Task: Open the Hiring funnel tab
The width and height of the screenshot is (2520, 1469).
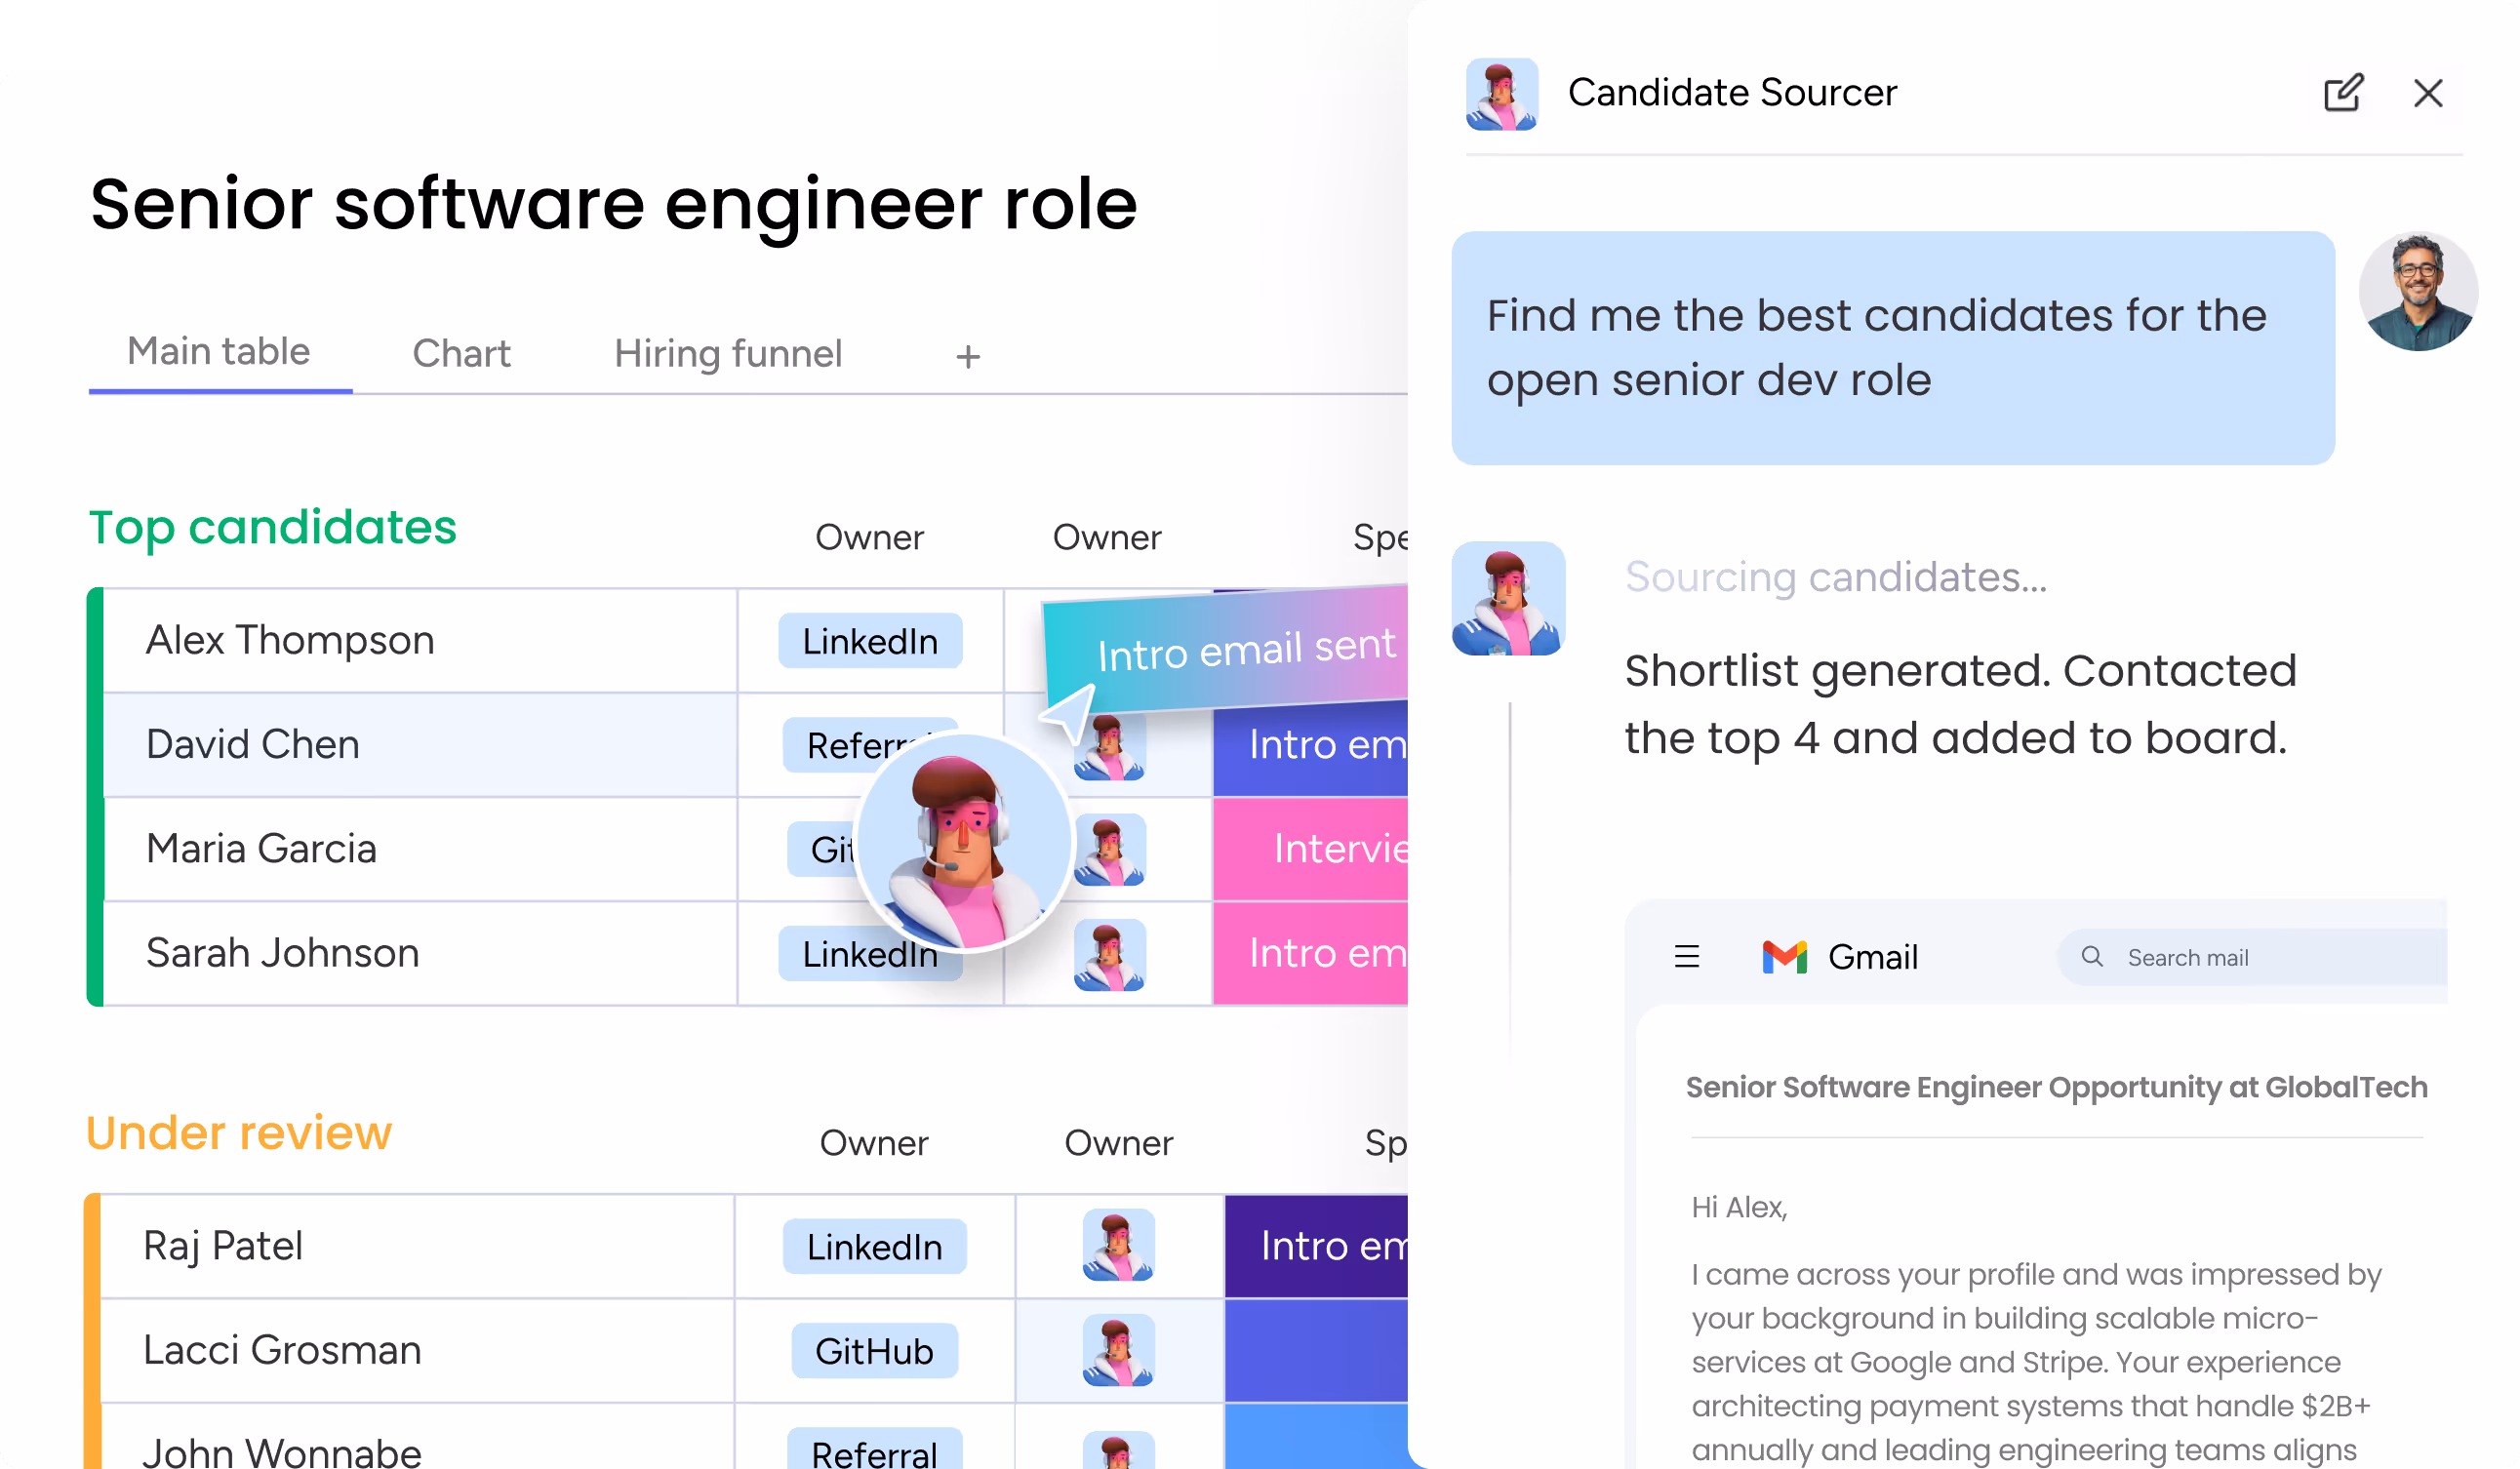Action: coord(728,353)
